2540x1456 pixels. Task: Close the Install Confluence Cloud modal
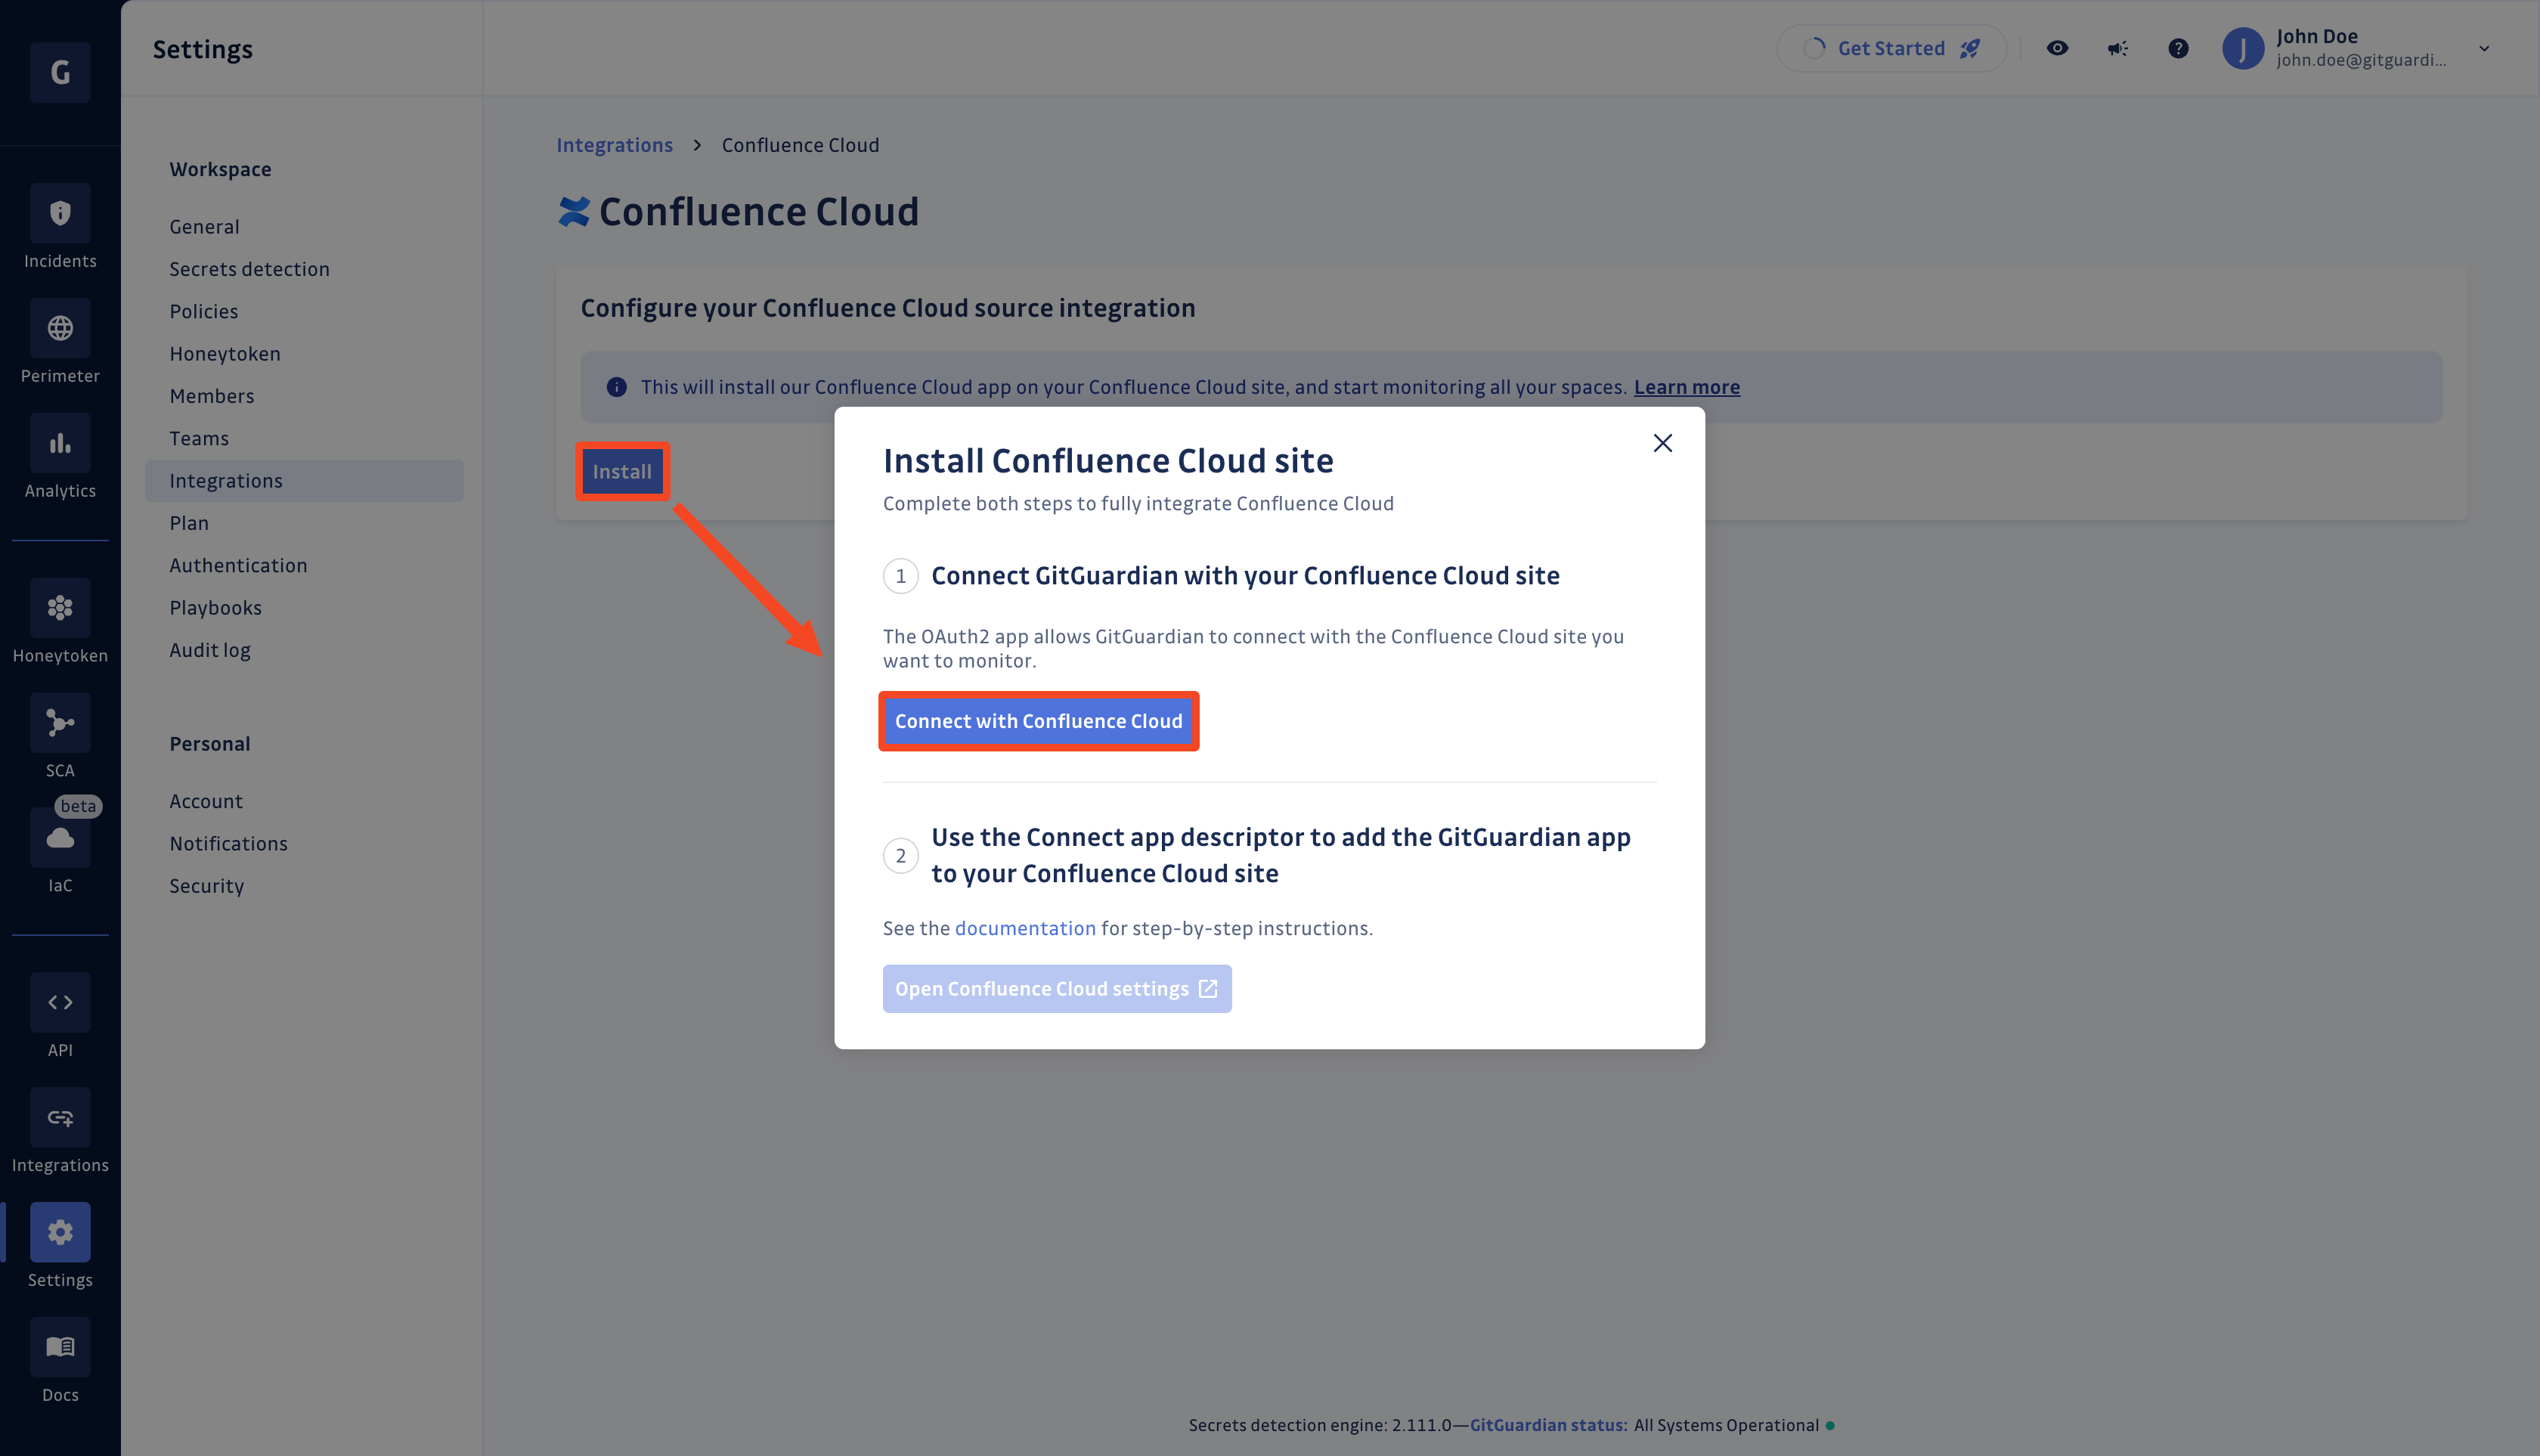click(x=1662, y=443)
